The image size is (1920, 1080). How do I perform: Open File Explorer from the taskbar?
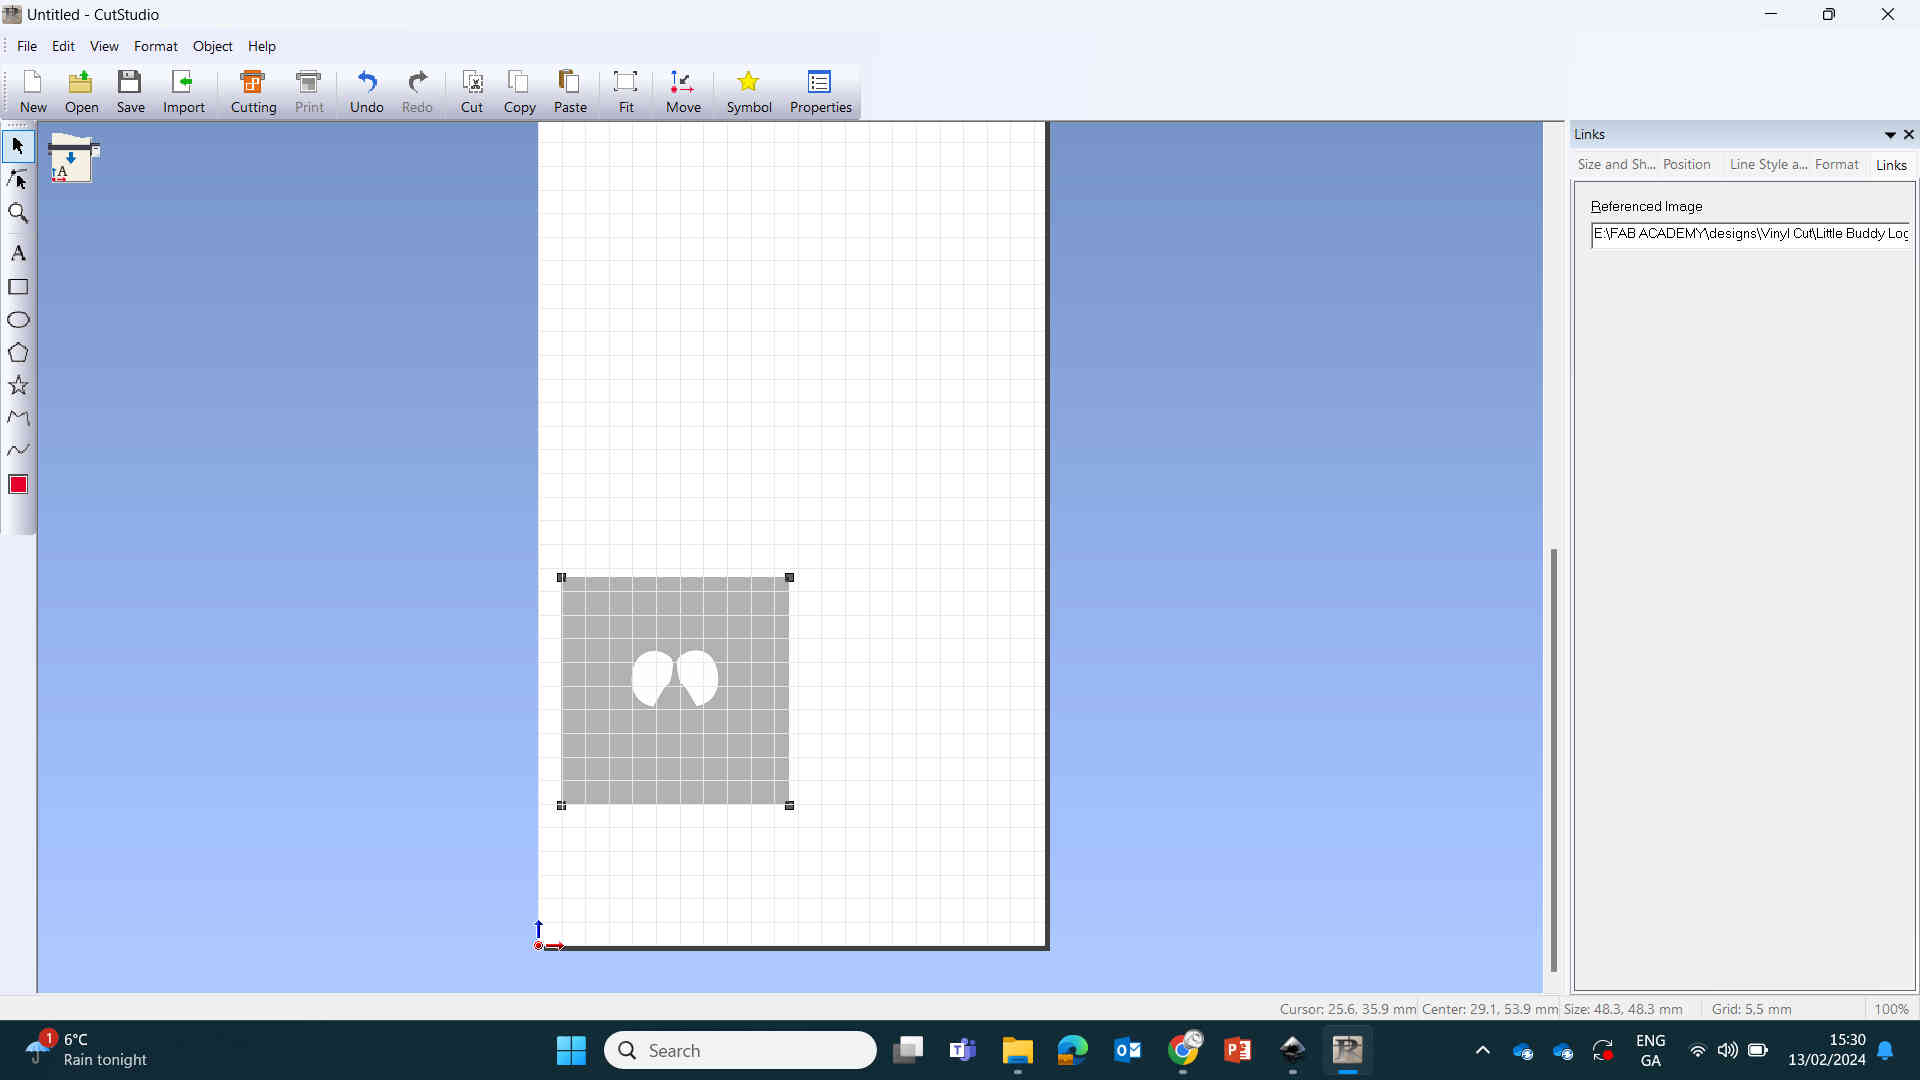(x=1017, y=1050)
